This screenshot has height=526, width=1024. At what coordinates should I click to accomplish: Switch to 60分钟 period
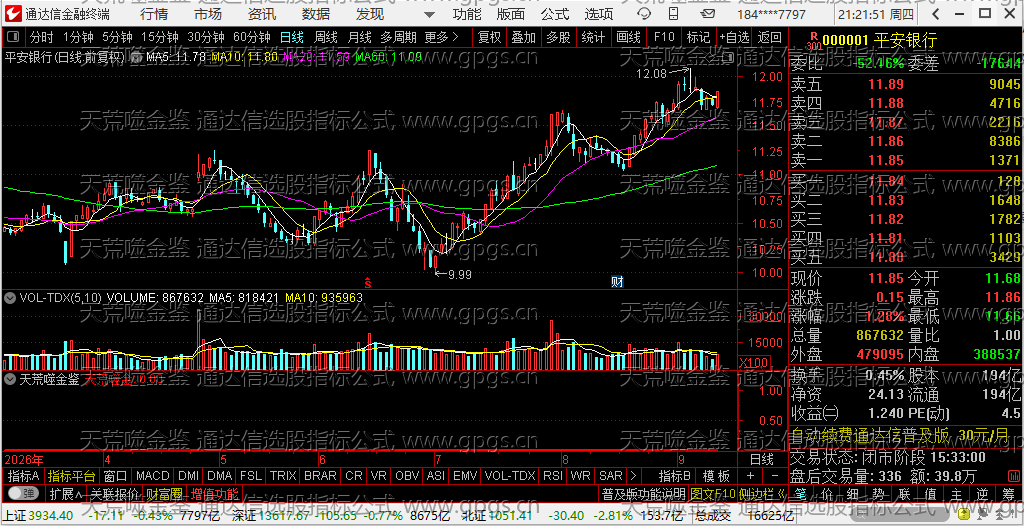[x=251, y=37]
